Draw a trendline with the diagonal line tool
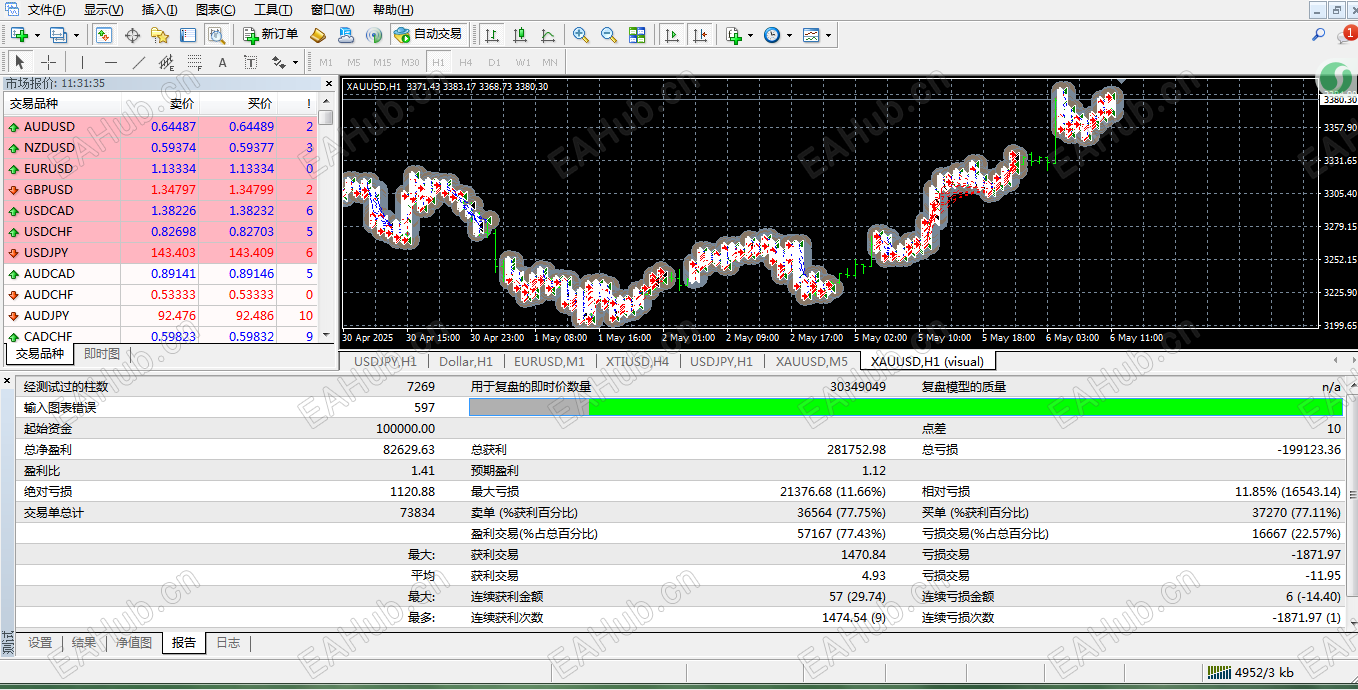The height and width of the screenshot is (690, 1358). [x=139, y=62]
